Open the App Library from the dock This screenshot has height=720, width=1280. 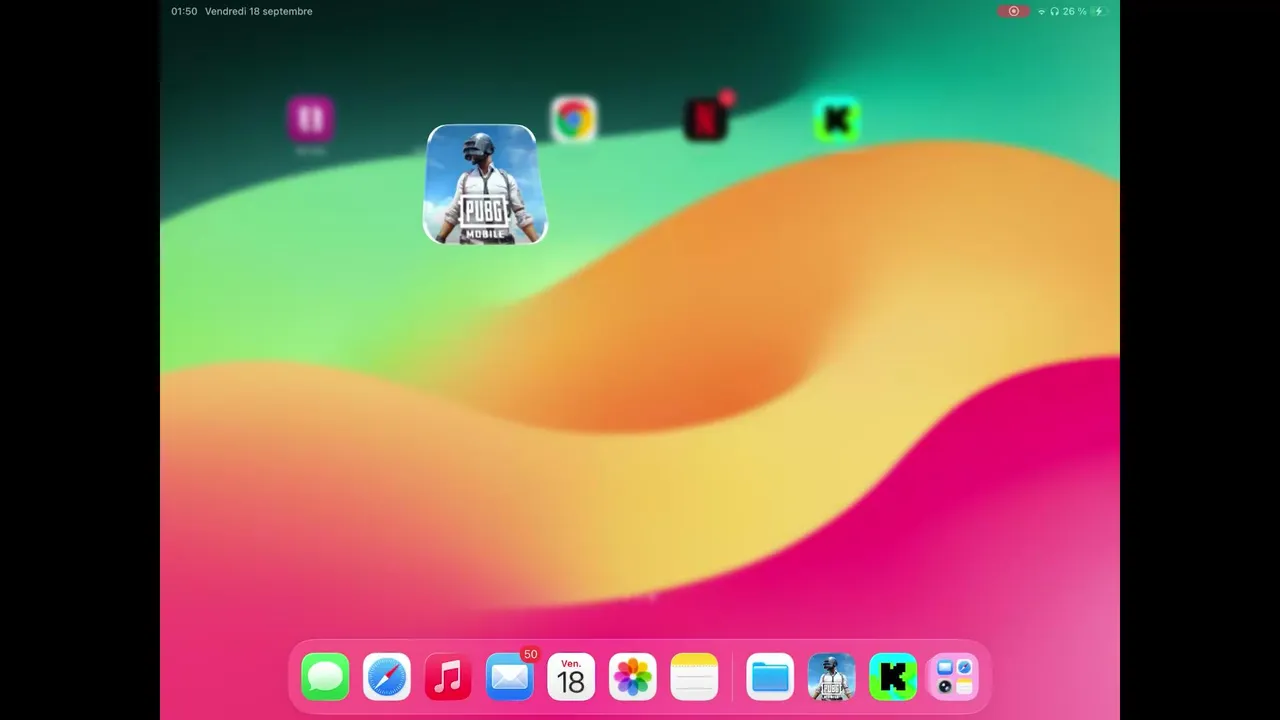(955, 677)
